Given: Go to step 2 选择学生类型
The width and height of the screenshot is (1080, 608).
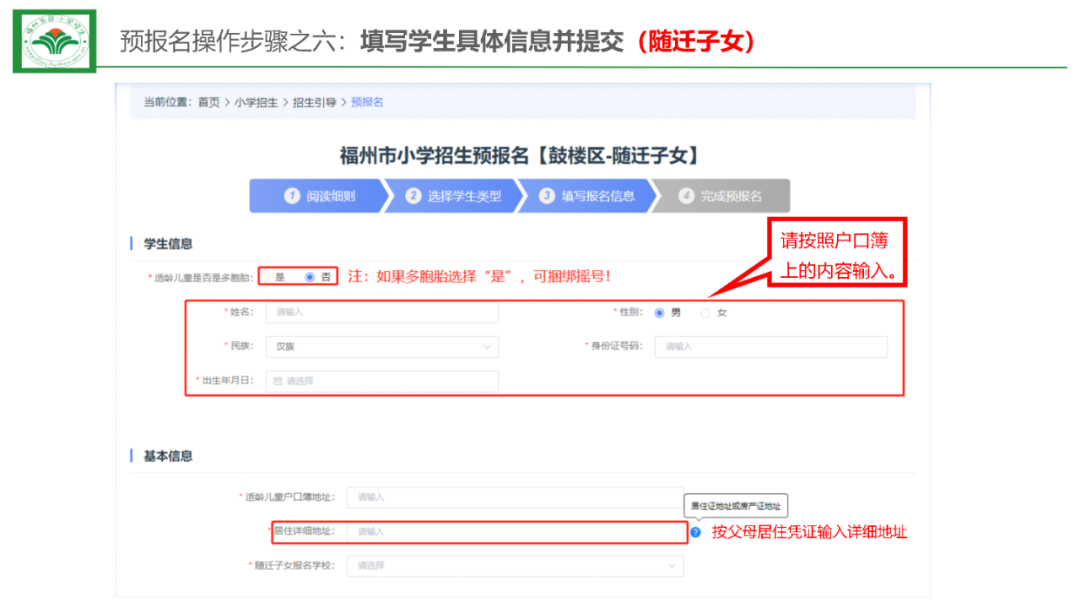Looking at the screenshot, I should [x=453, y=196].
